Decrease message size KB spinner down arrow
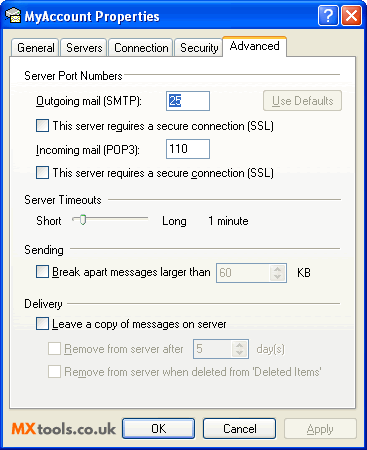Image resolution: width=367 pixels, height=450 pixels. point(277,277)
